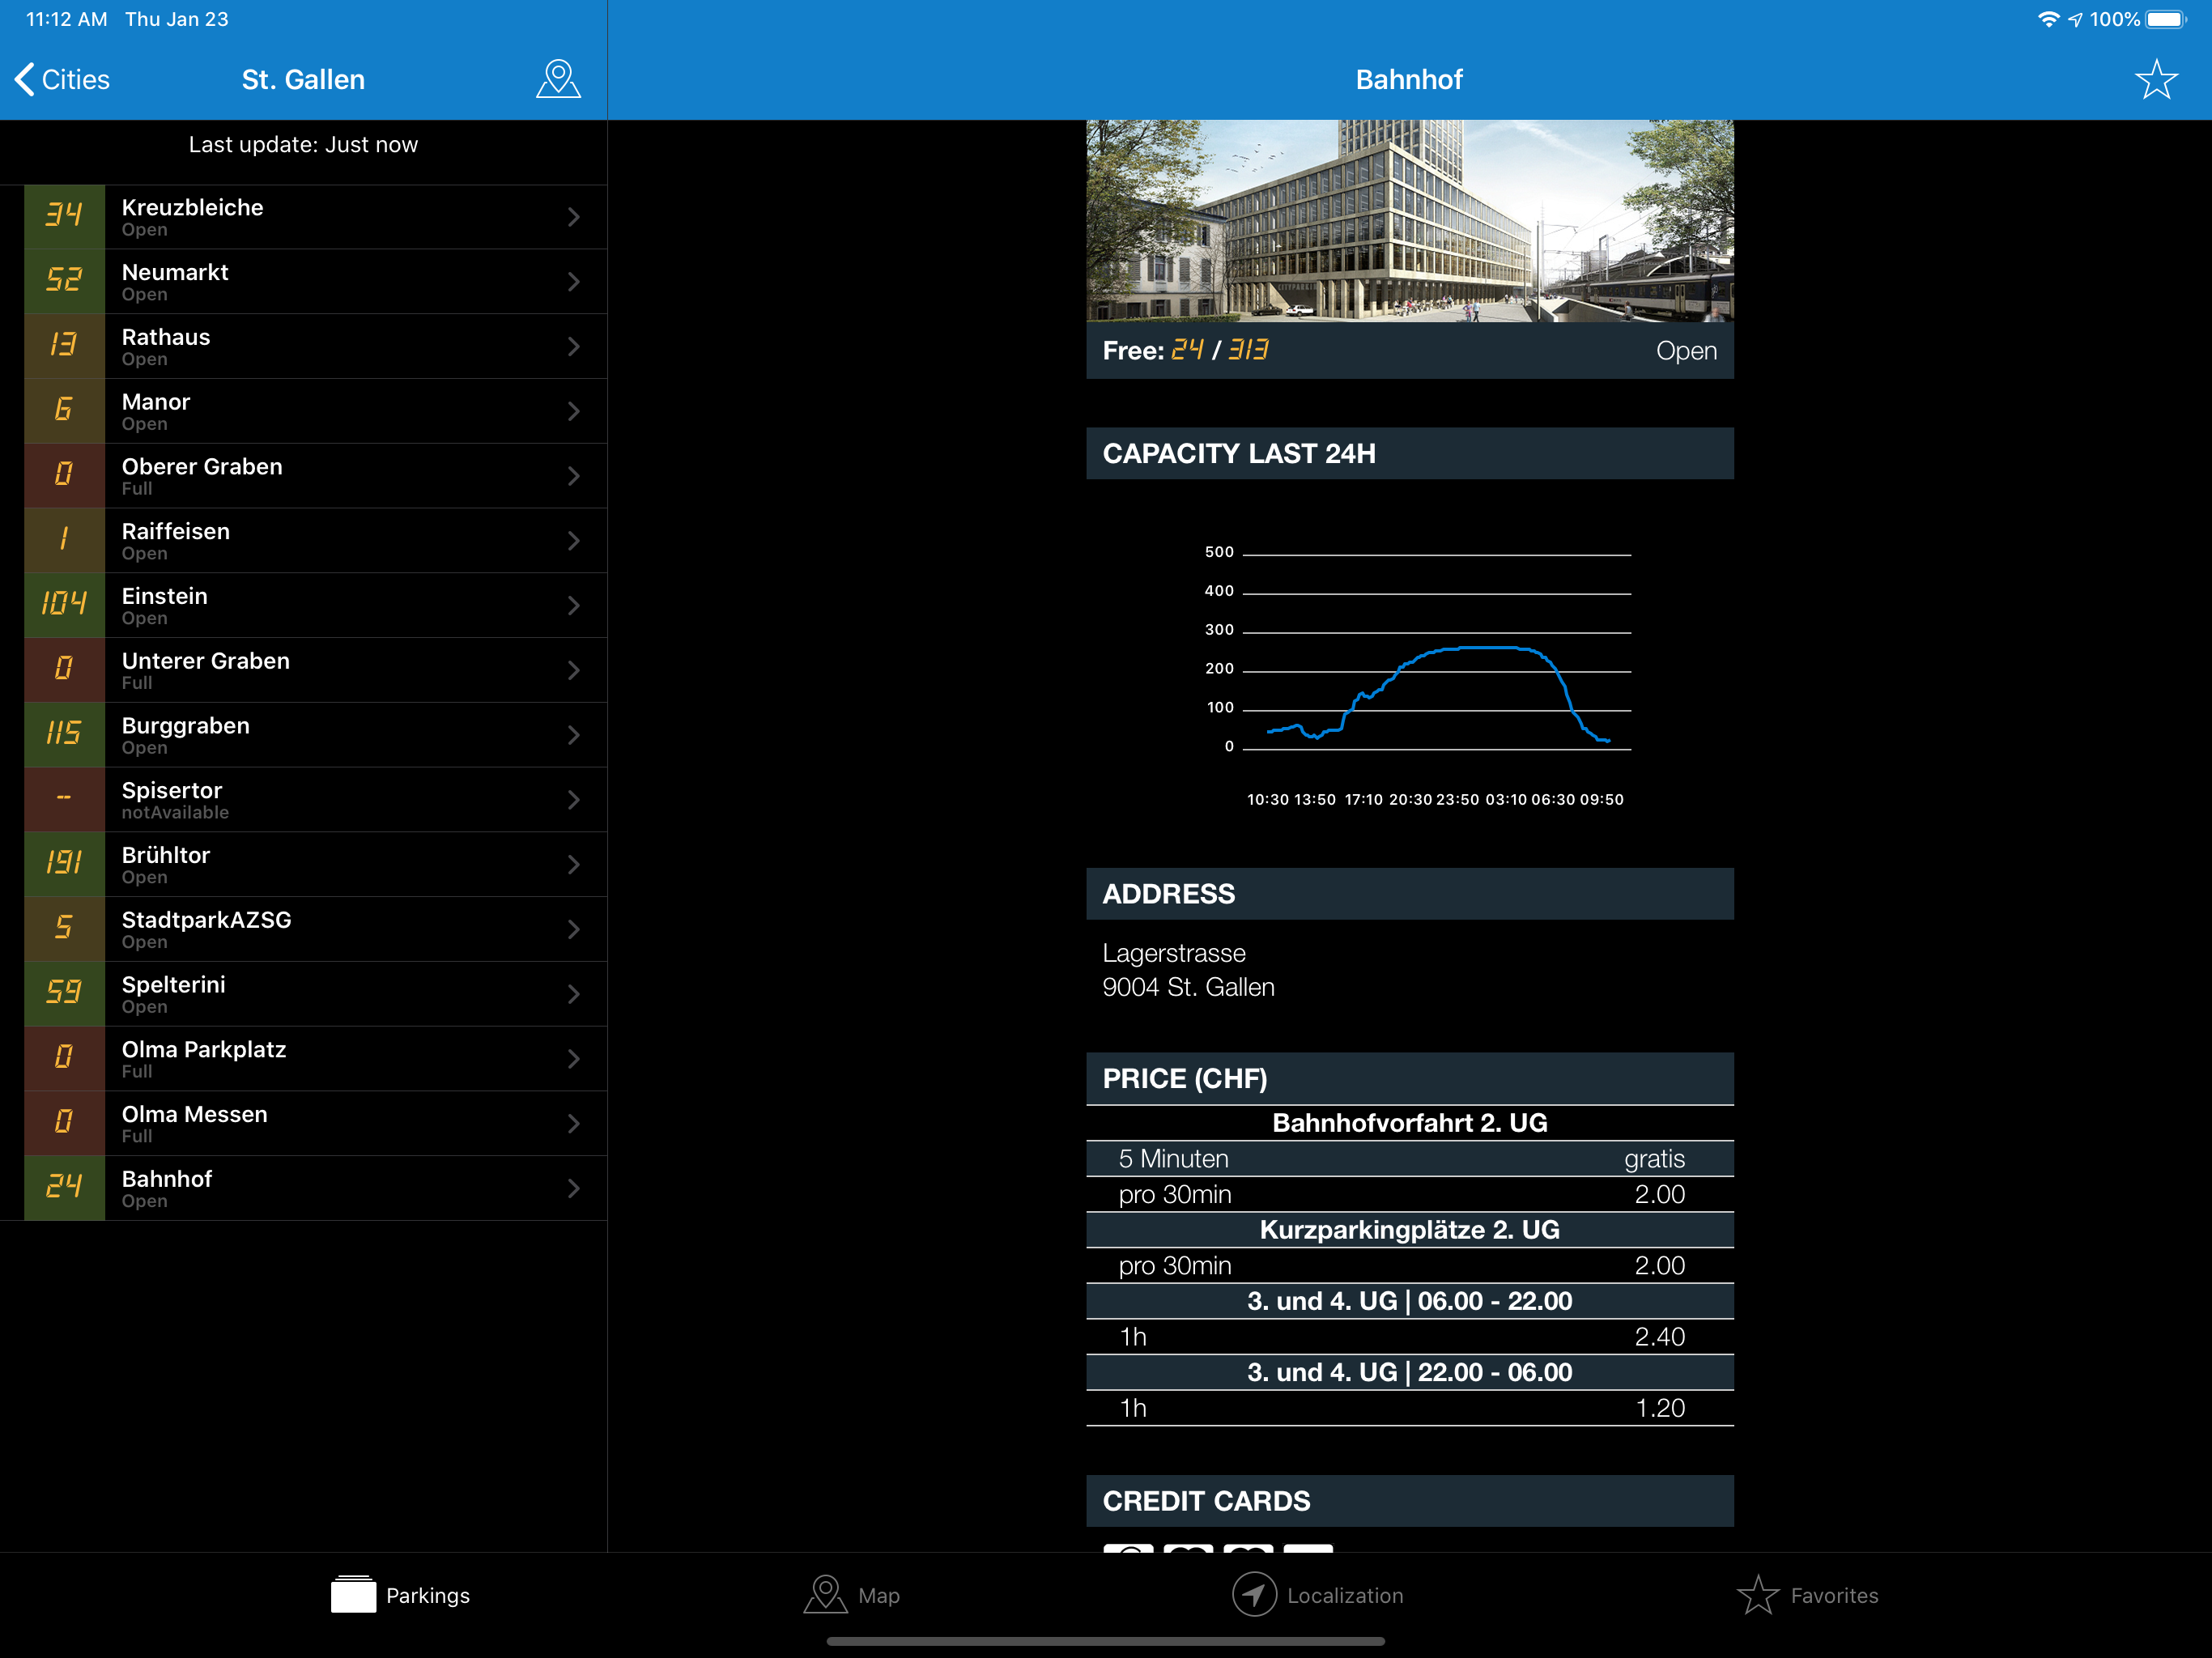Tap the map pin icon beside St. Gallen
Screen dimensions: 2212x1658
[x=558, y=79]
